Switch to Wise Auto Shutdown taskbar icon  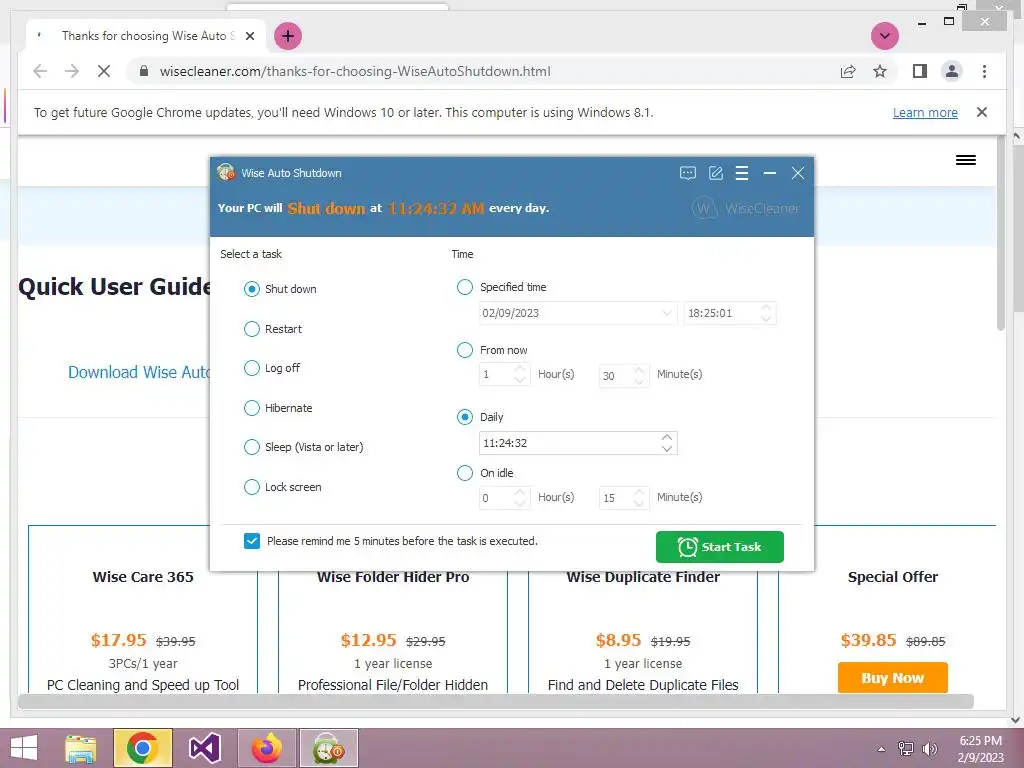click(x=329, y=748)
